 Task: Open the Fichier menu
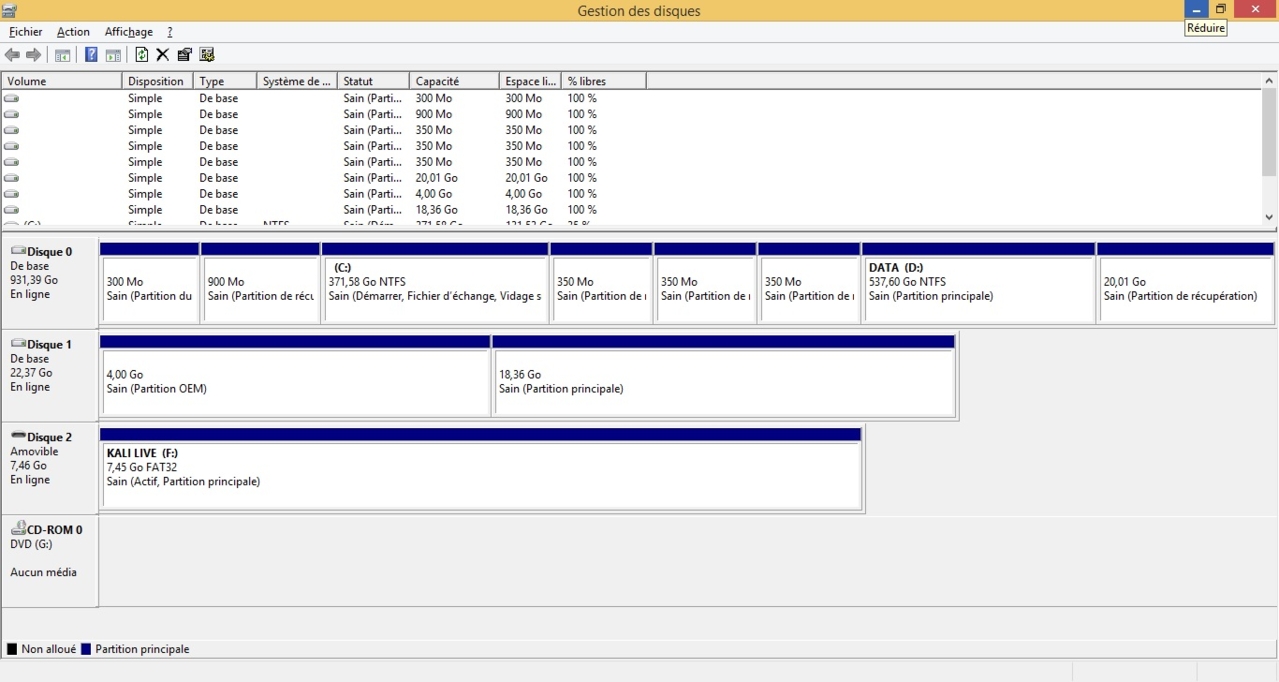click(26, 32)
